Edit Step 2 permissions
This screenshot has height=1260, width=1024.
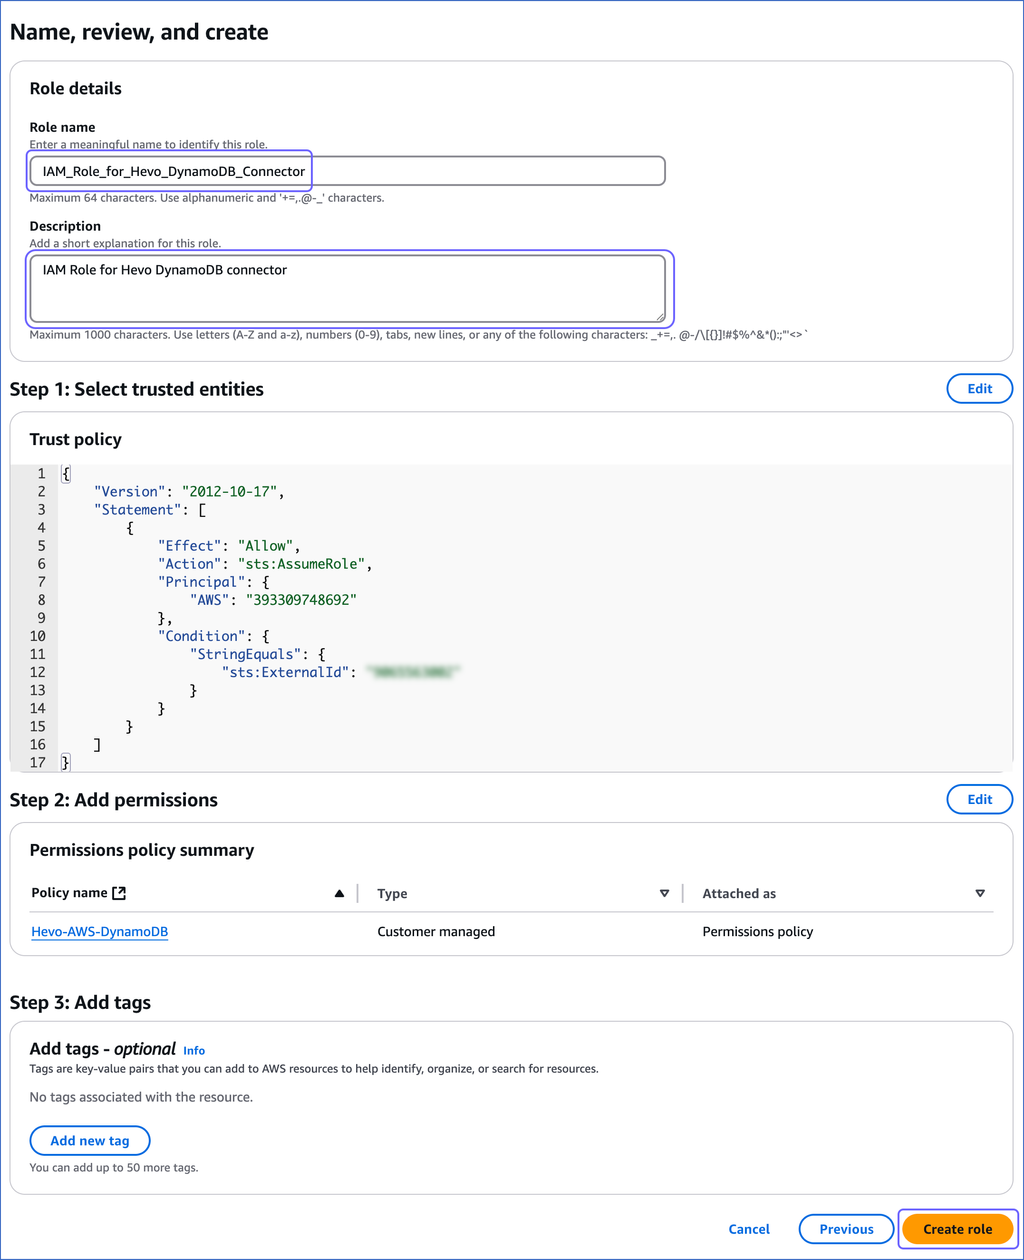979,799
